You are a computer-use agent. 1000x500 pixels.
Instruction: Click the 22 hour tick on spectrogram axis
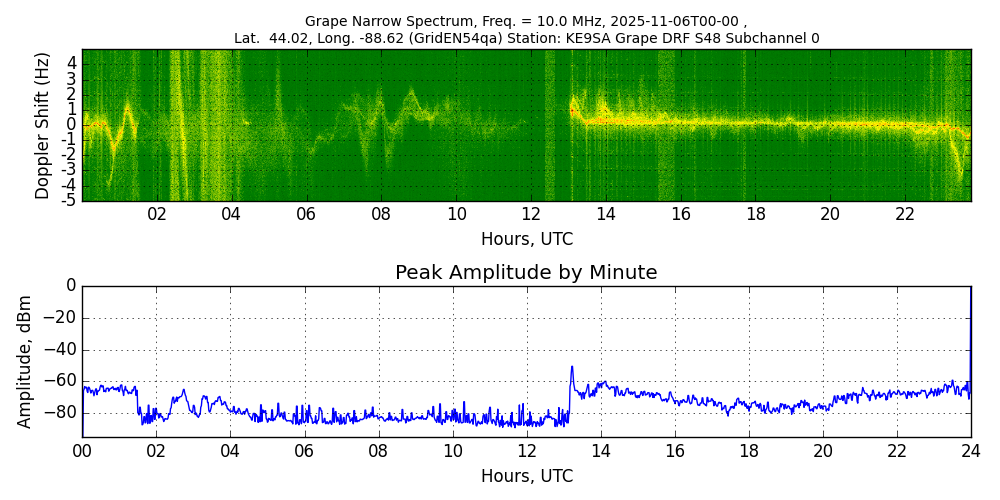tap(905, 214)
